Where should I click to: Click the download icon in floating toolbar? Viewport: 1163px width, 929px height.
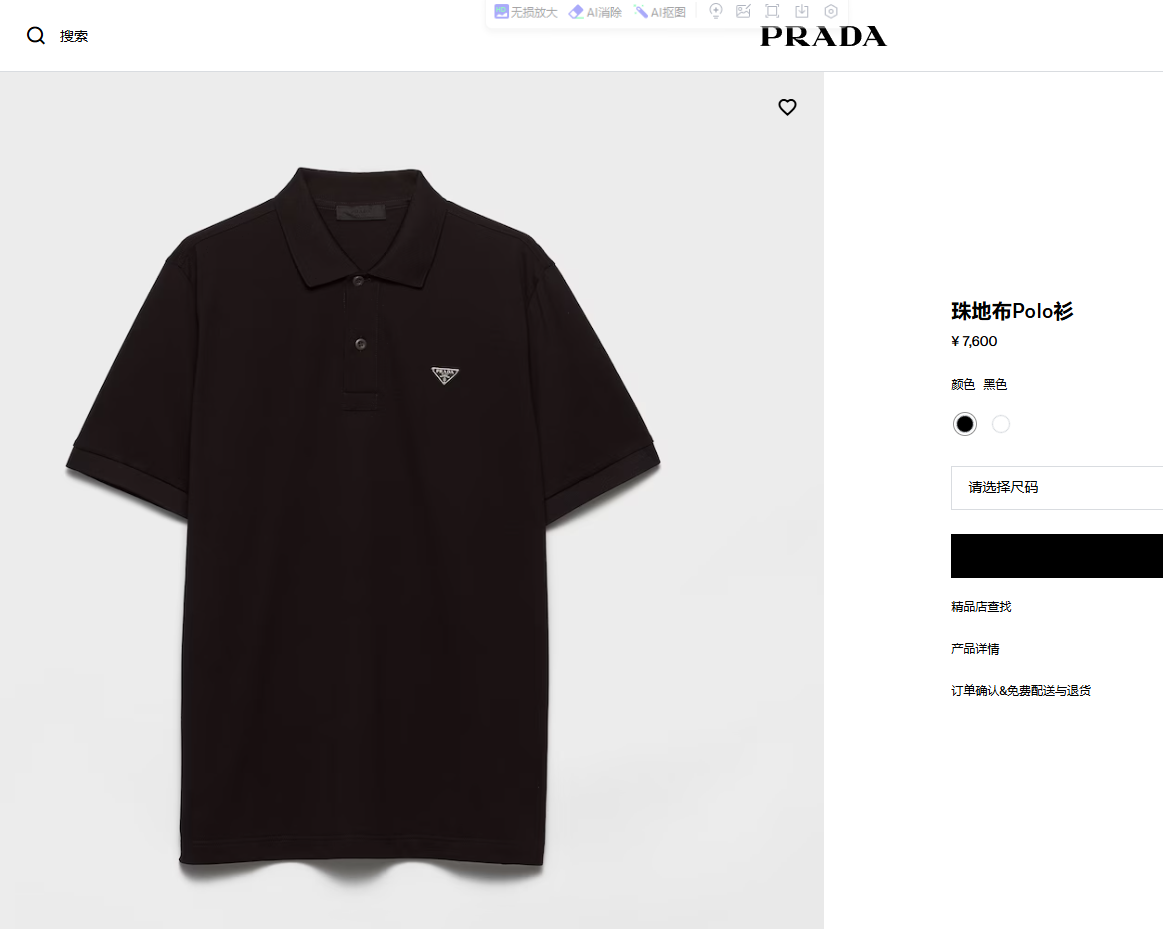802,11
